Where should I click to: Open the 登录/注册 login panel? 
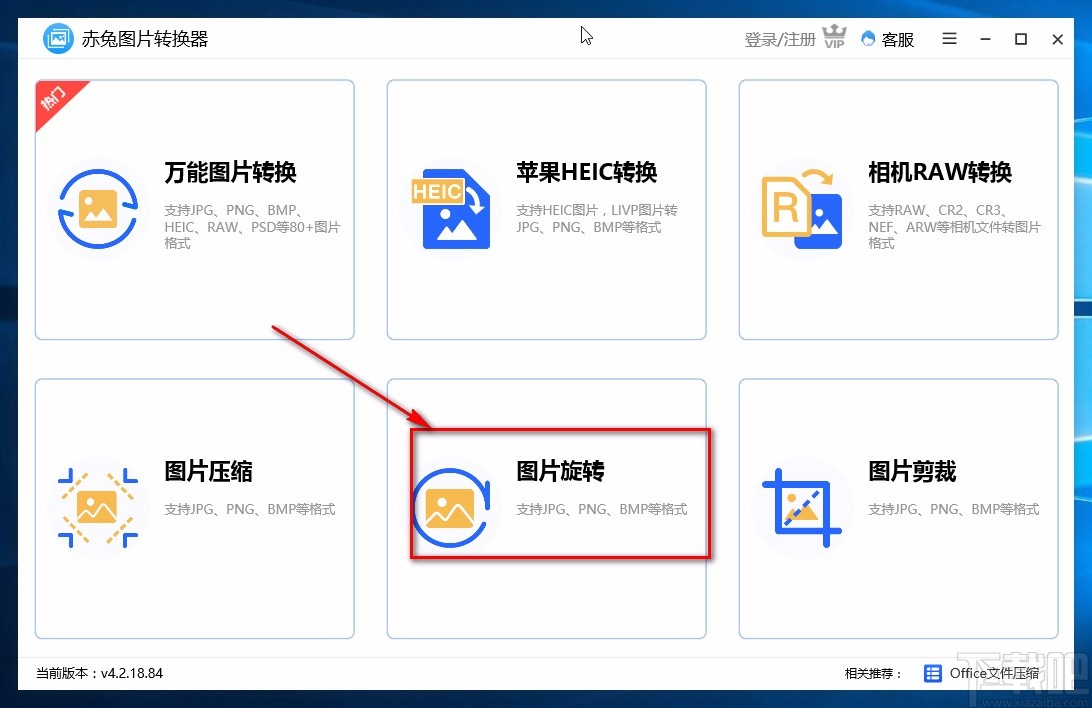pyautogui.click(x=779, y=39)
